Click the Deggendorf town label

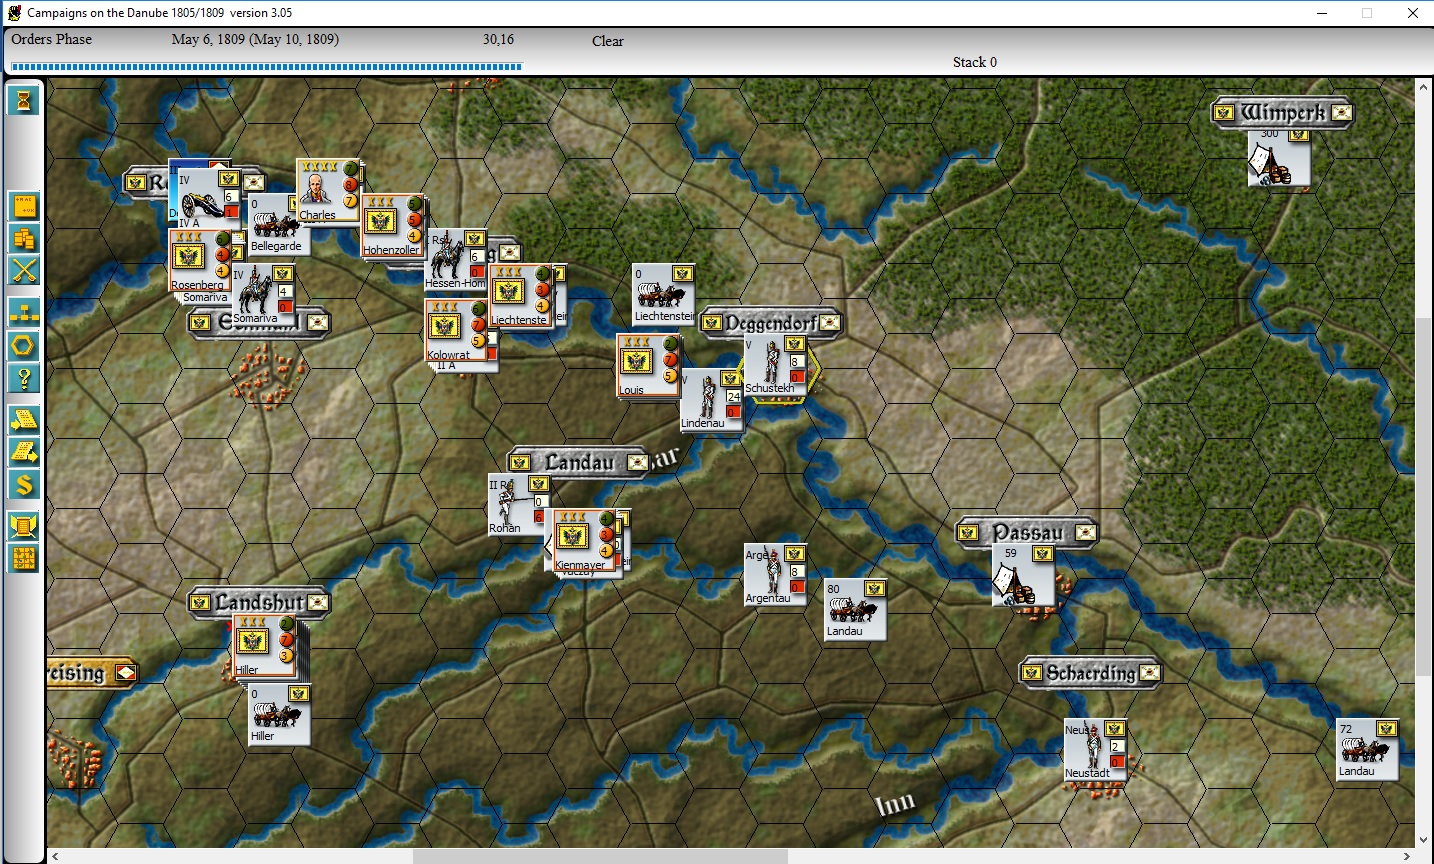(x=771, y=323)
